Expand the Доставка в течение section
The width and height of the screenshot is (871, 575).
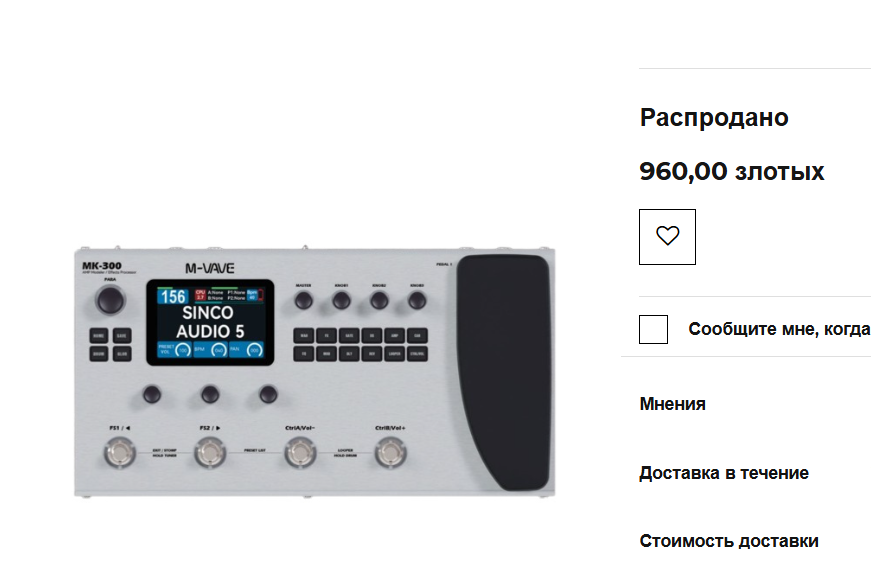click(724, 473)
